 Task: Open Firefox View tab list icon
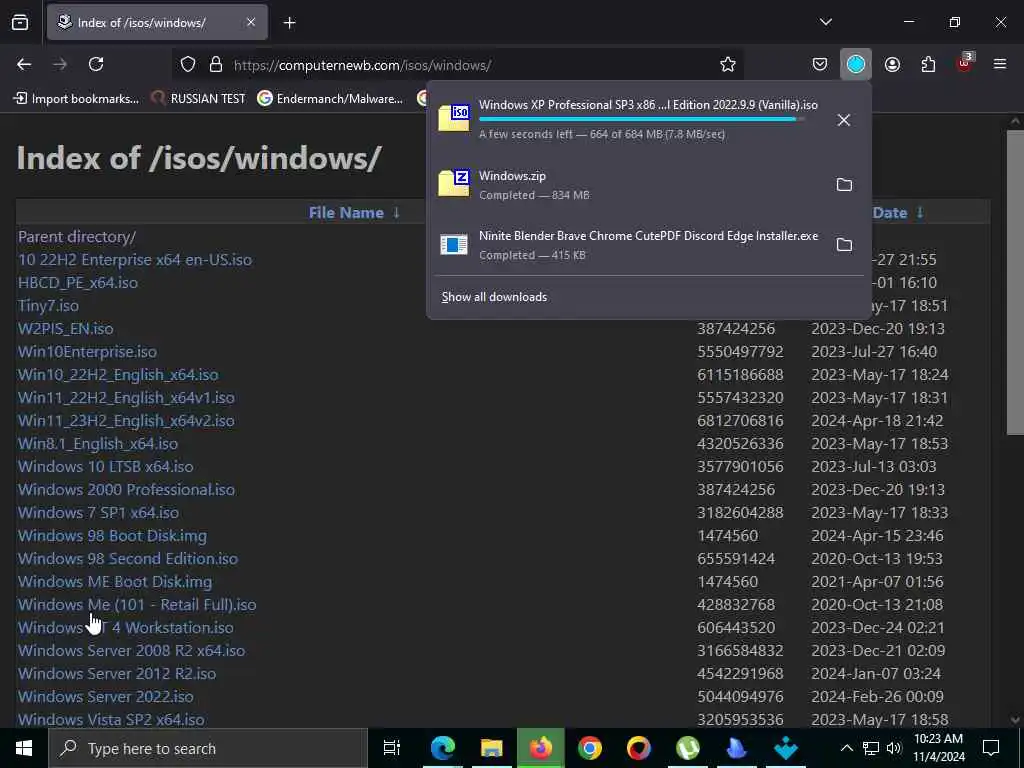pos(20,22)
